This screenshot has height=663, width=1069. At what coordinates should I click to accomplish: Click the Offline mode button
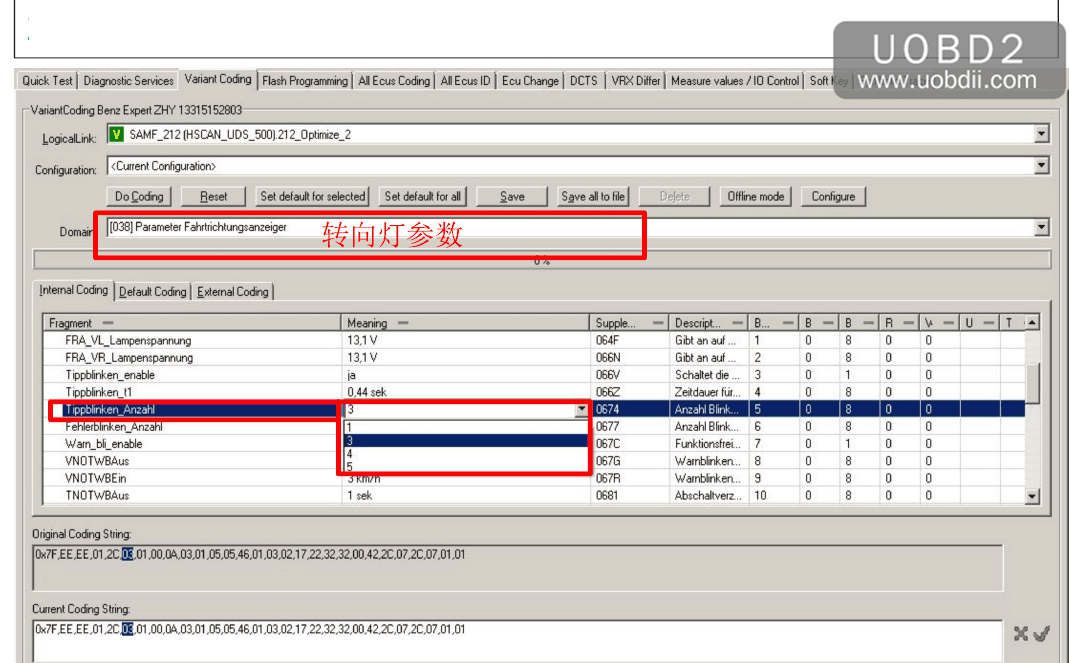755,196
